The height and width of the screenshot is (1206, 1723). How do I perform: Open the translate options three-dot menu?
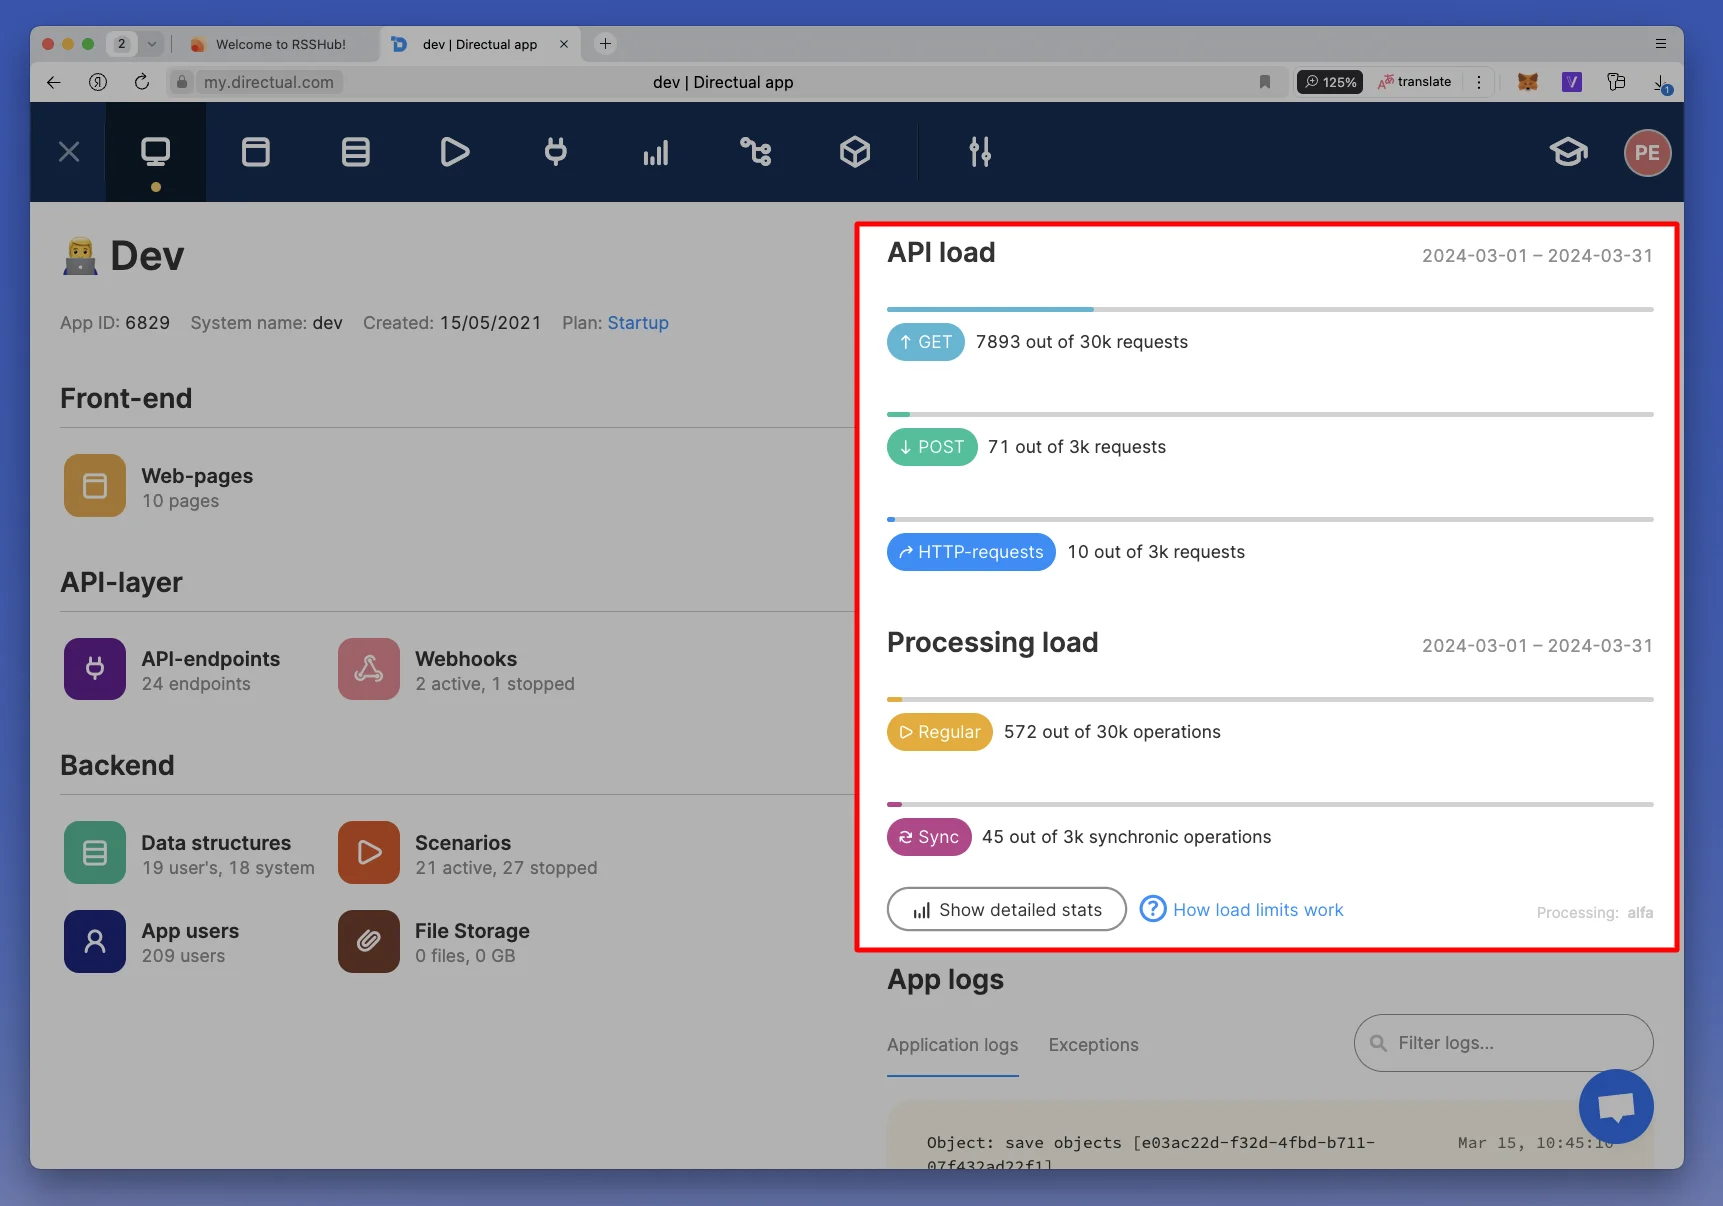[1479, 82]
